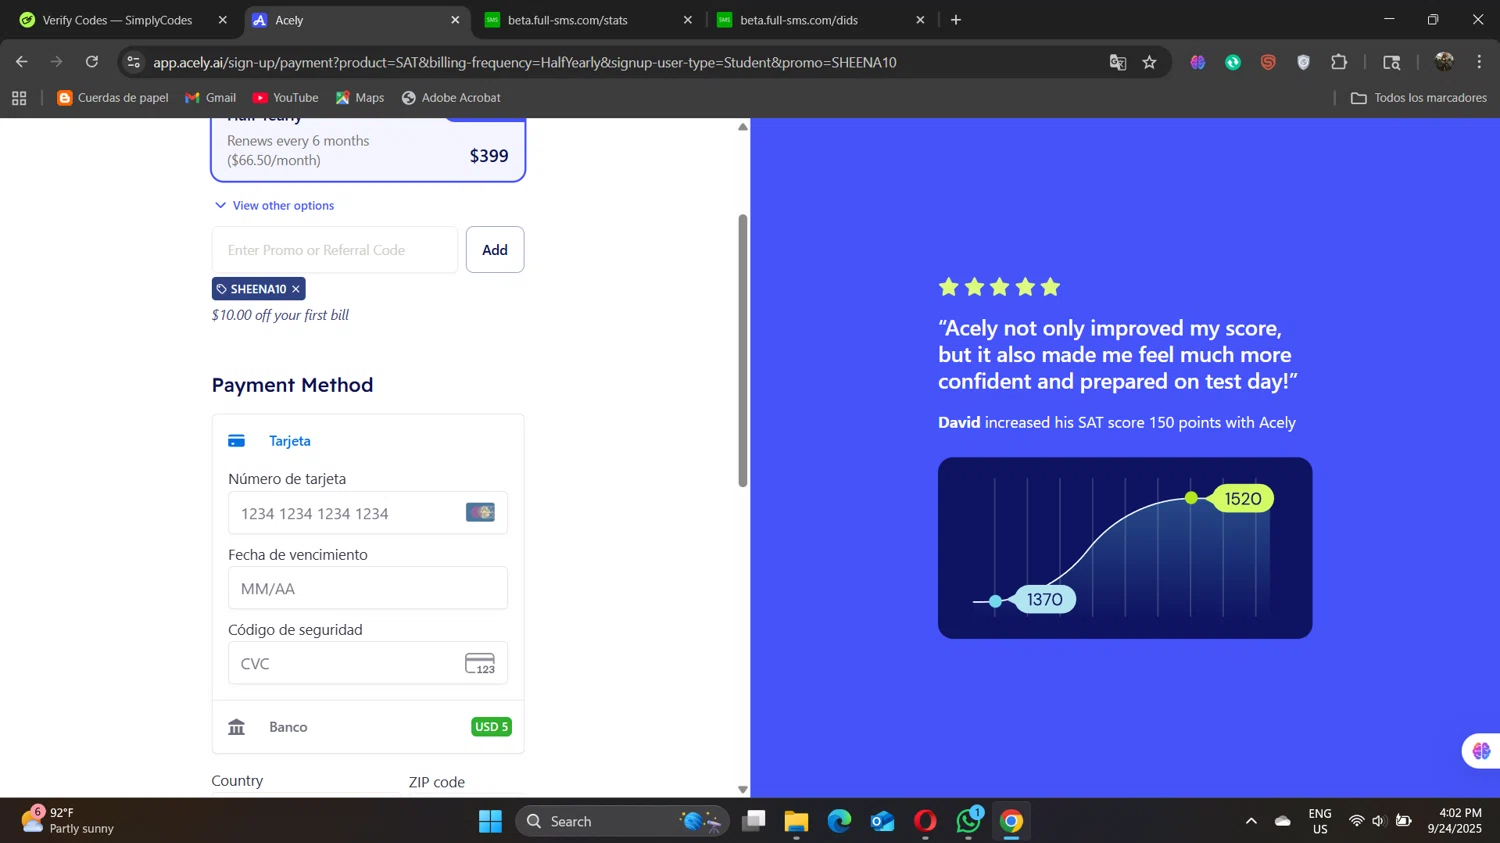Focus the Enter Promo or Referral Code field
Image resolution: width=1500 pixels, height=843 pixels.
click(x=335, y=250)
